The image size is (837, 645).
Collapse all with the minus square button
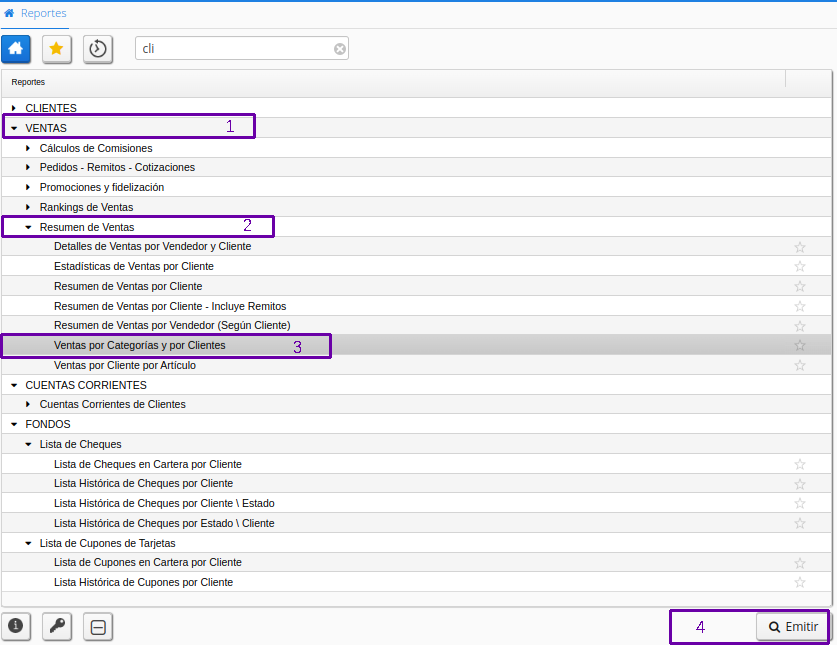coord(98,626)
